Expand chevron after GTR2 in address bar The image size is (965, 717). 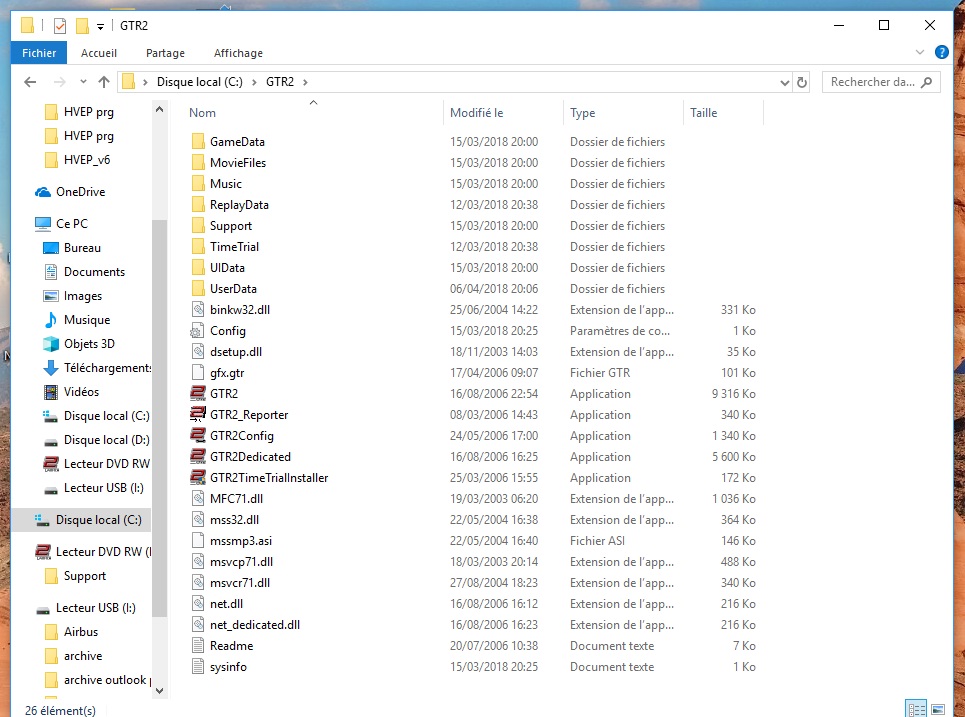pyautogui.click(x=305, y=82)
